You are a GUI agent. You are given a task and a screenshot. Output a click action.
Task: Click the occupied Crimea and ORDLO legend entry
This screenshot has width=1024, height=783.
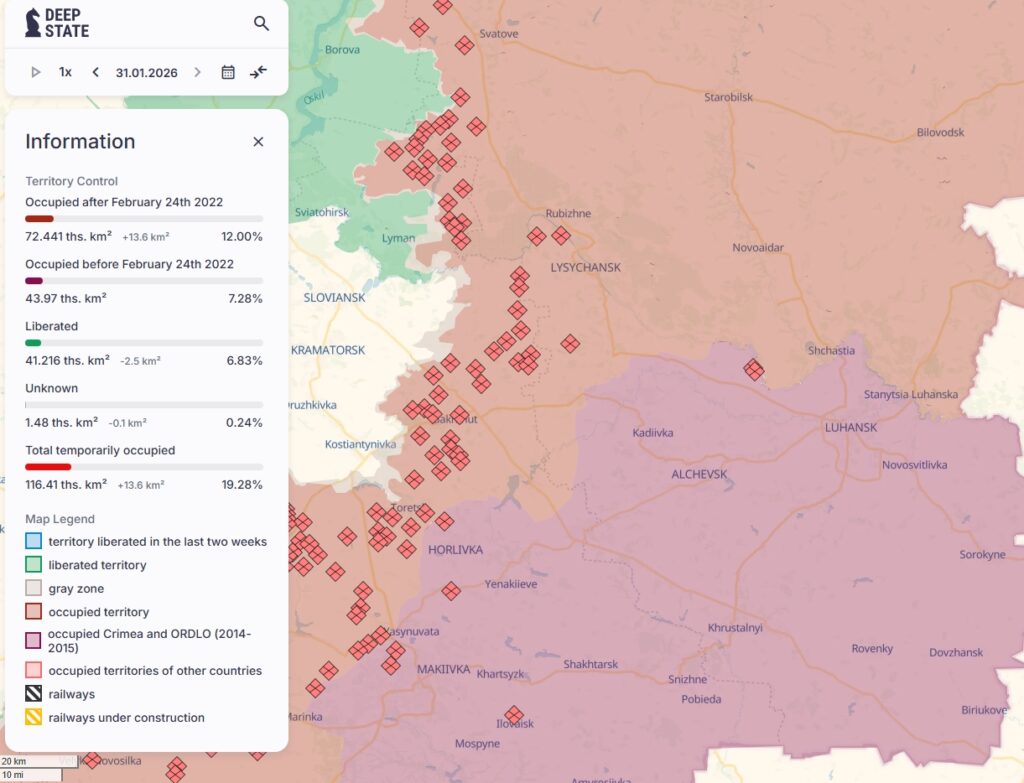[31, 641]
